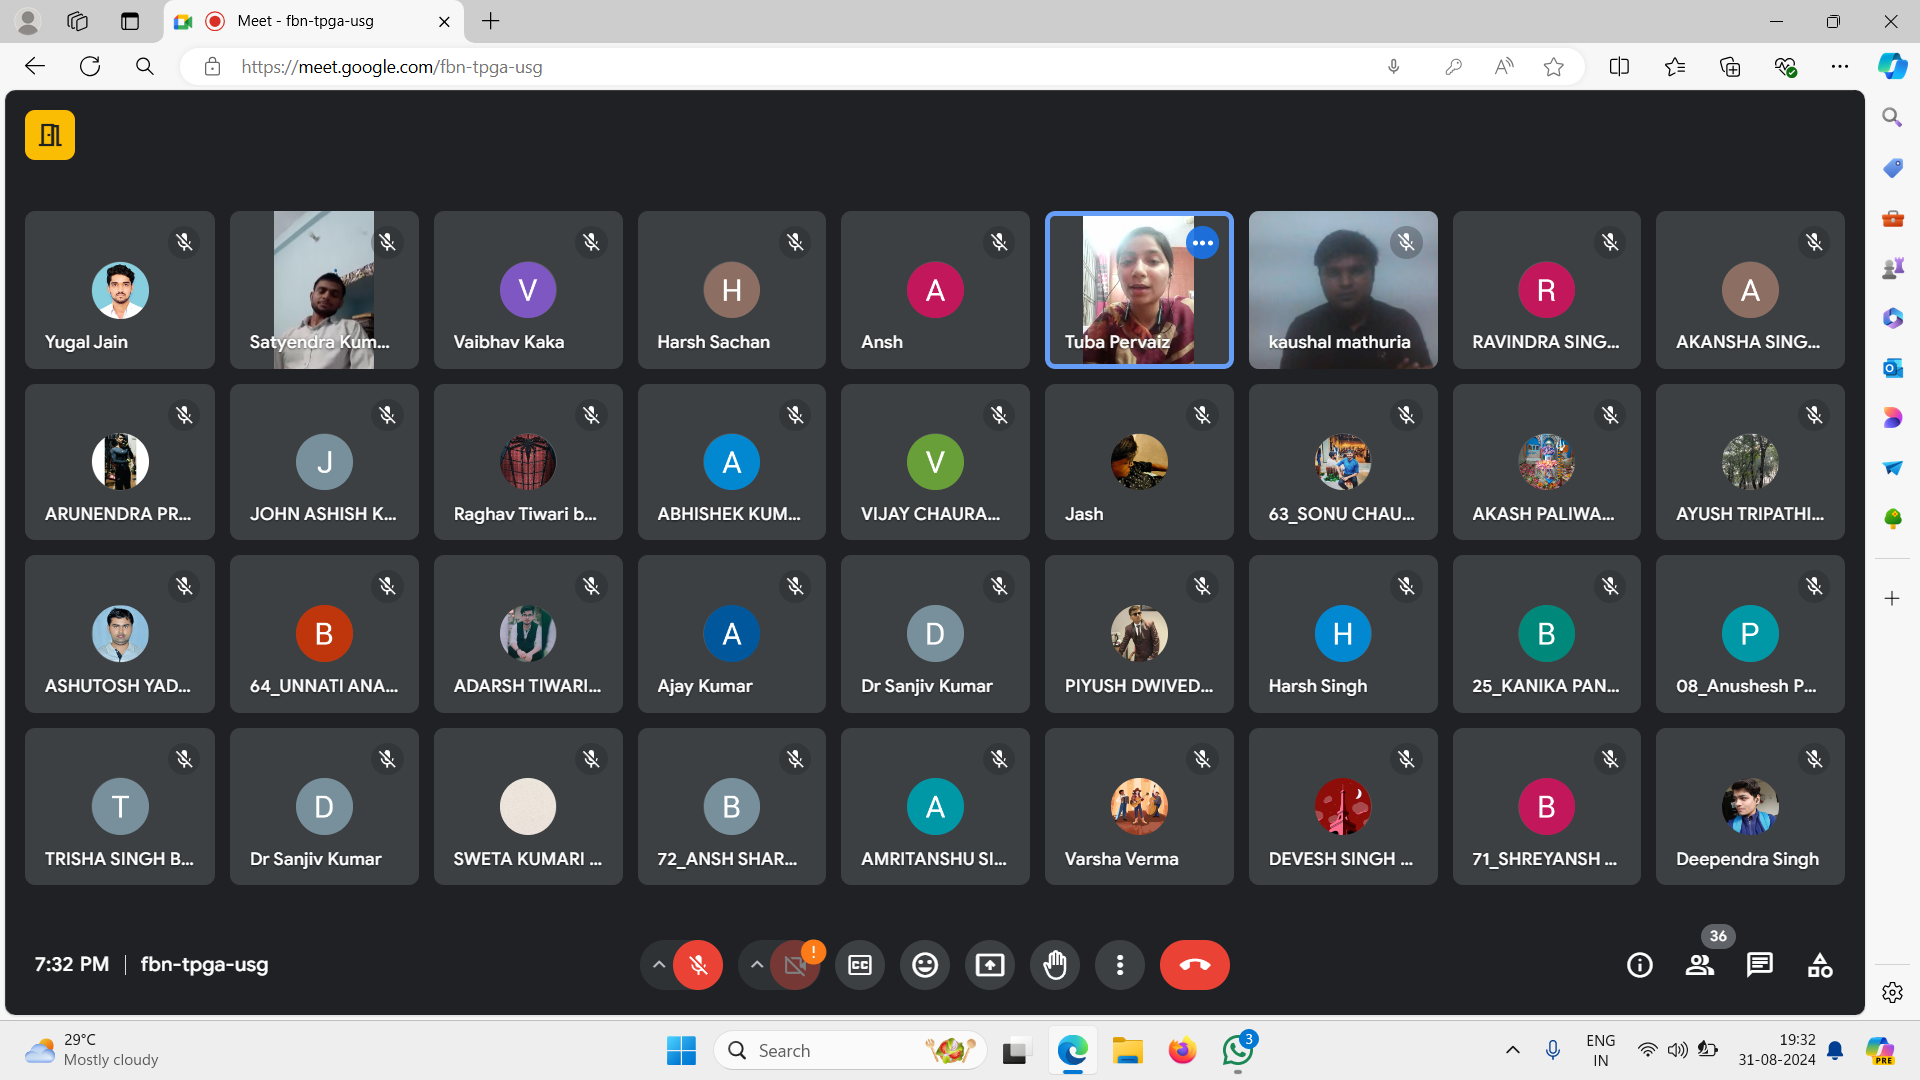
Task: Expand audio settings arrow beside microphone
Action: pos(658,965)
